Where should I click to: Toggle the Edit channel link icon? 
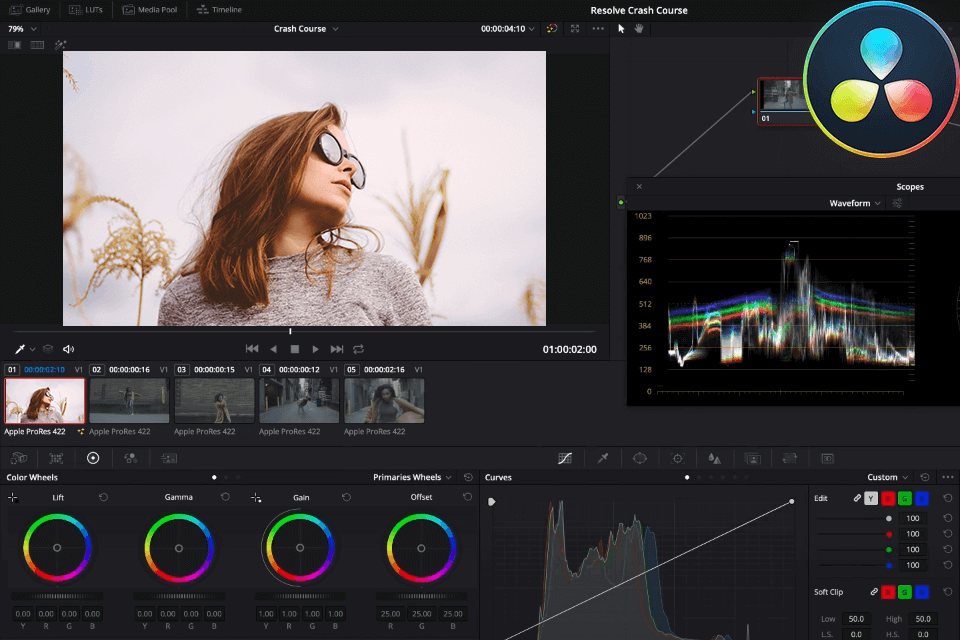point(857,499)
